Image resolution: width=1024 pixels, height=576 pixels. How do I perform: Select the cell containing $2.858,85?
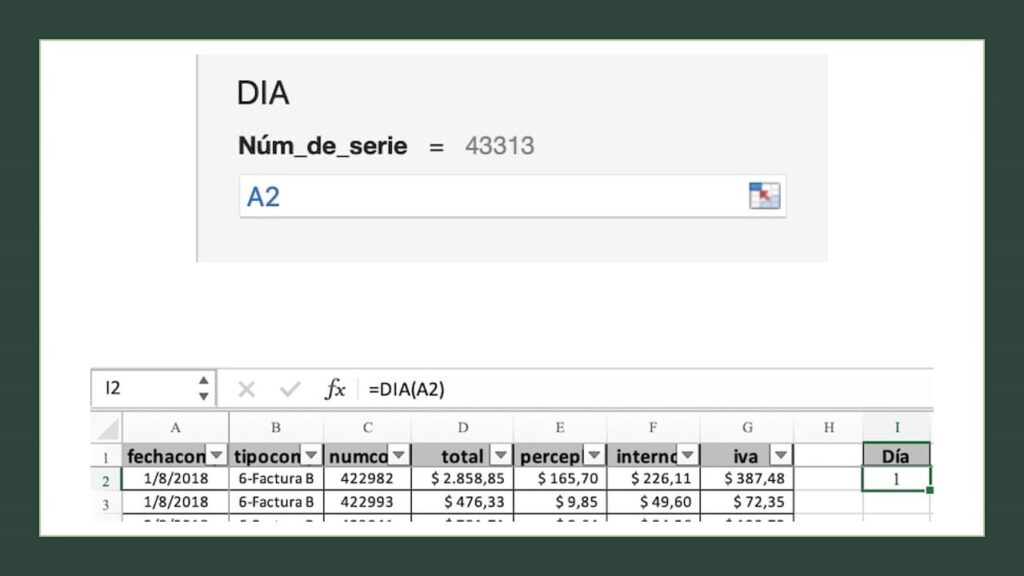point(462,478)
